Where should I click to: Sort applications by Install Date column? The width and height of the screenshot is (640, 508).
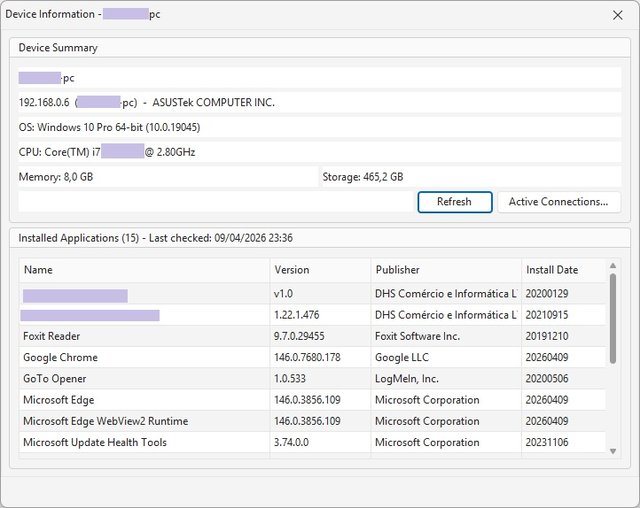coord(564,270)
